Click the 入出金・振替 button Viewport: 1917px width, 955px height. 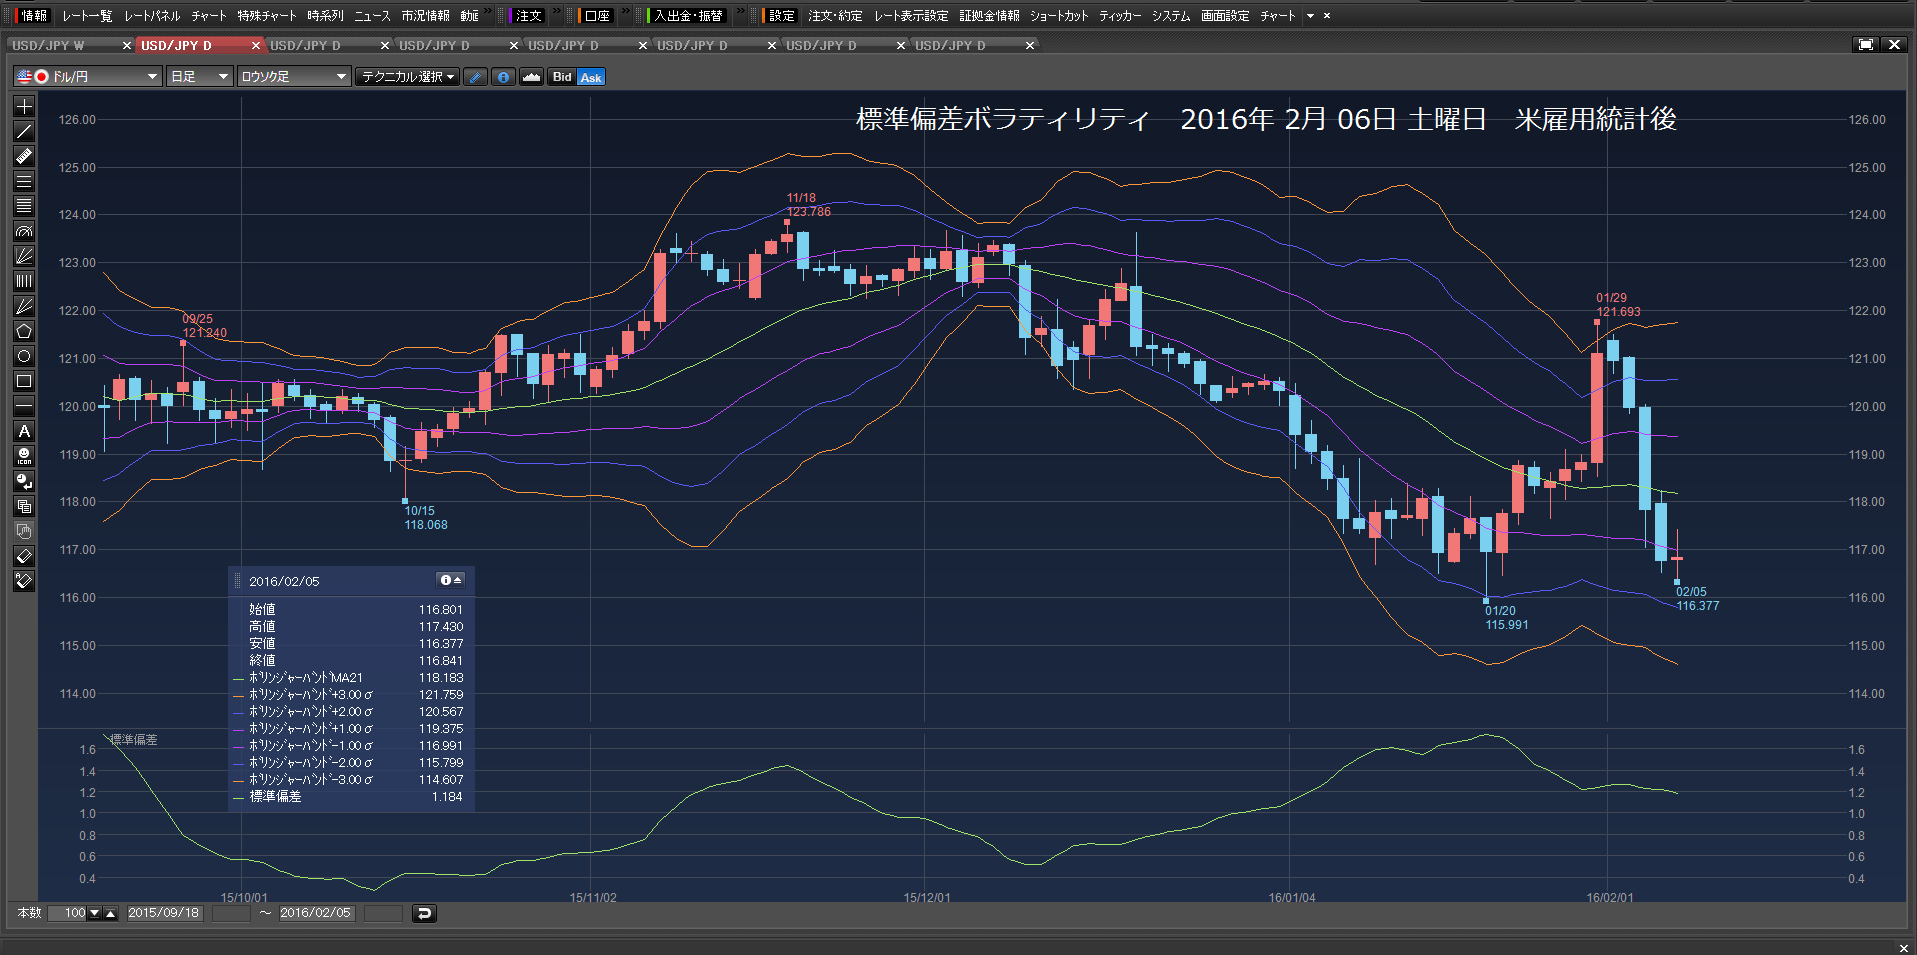pos(688,16)
